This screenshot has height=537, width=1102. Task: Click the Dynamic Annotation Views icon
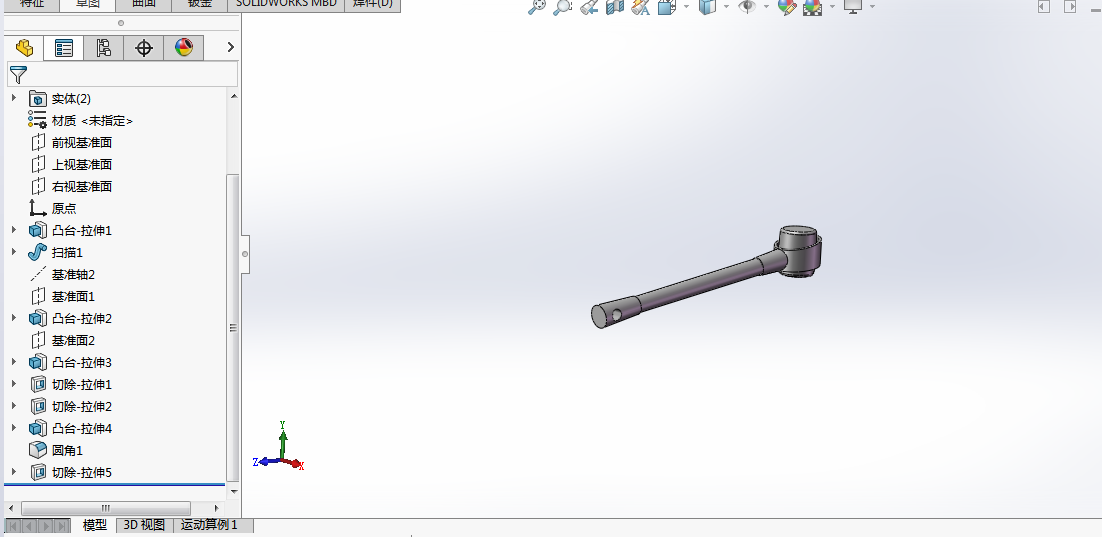pos(640,7)
